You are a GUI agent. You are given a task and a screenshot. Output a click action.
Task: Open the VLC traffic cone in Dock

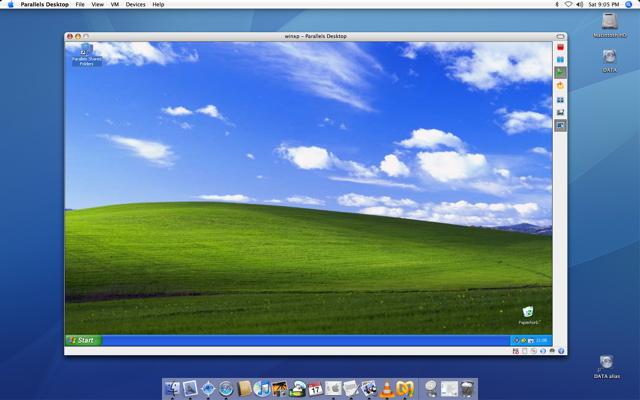(387, 389)
